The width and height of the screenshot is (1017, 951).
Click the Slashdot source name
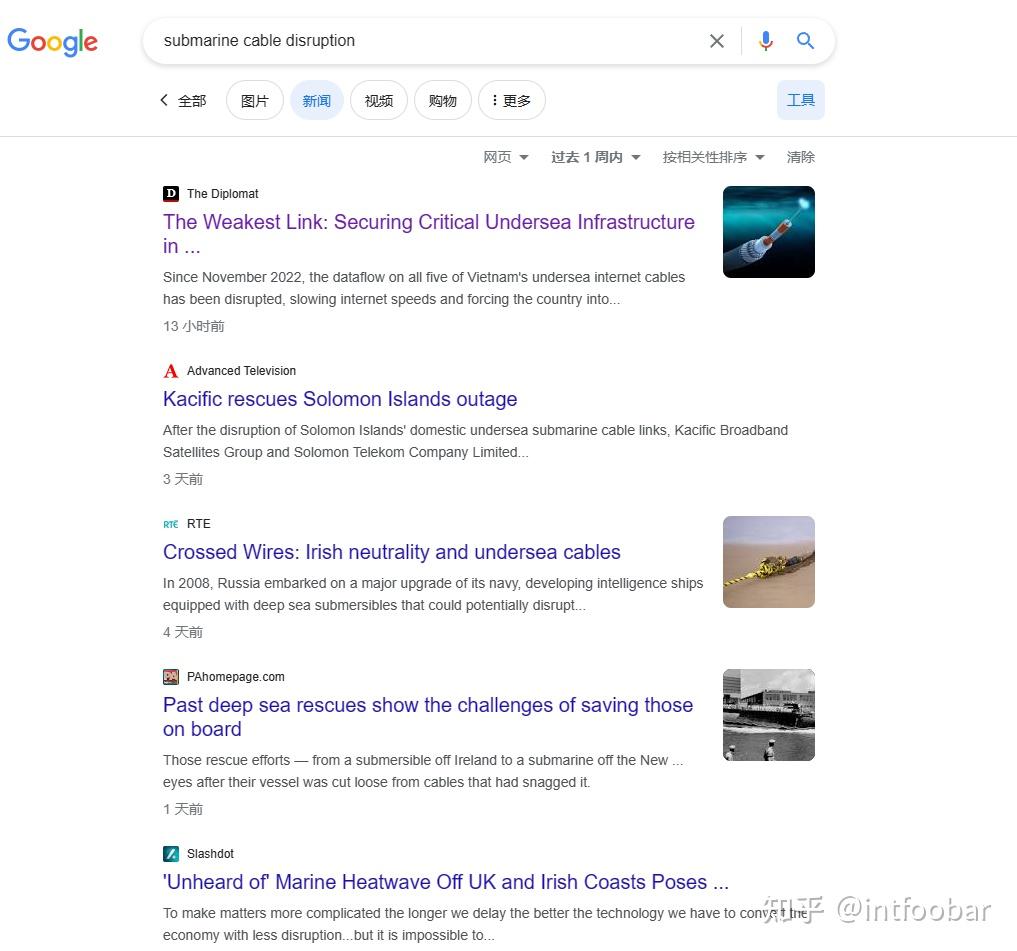(210, 854)
